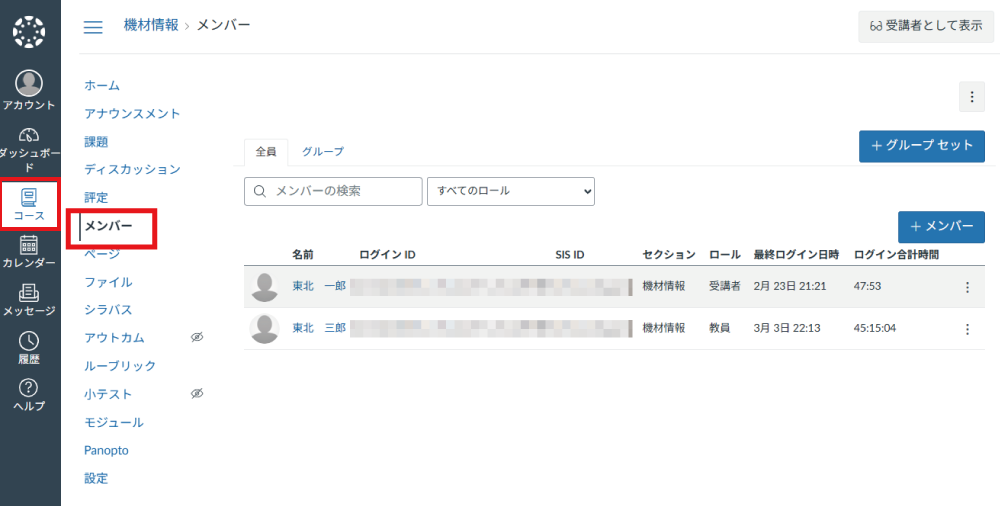Click the Canvas logo icon
This screenshot has width=1000, height=506.
tap(29, 33)
